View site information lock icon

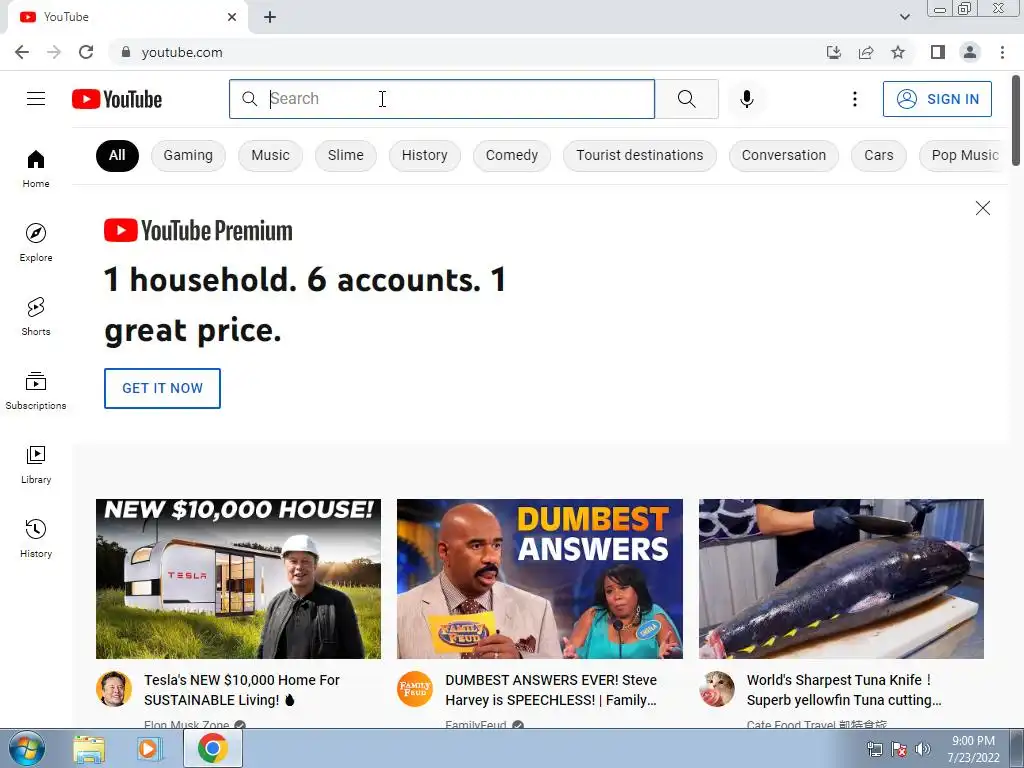coord(126,52)
